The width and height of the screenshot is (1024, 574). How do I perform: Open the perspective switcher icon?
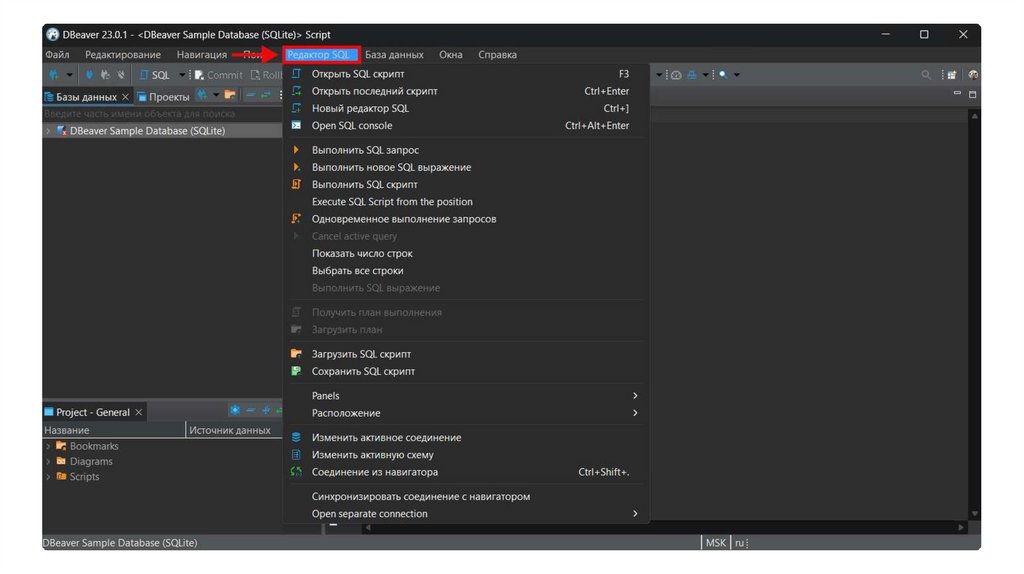pyautogui.click(x=952, y=75)
